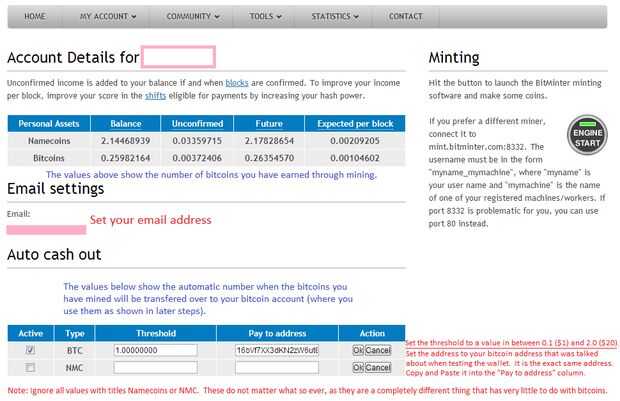Screen dimensions: 620x401
Task: Click the Threshold column header
Action: coord(156,333)
